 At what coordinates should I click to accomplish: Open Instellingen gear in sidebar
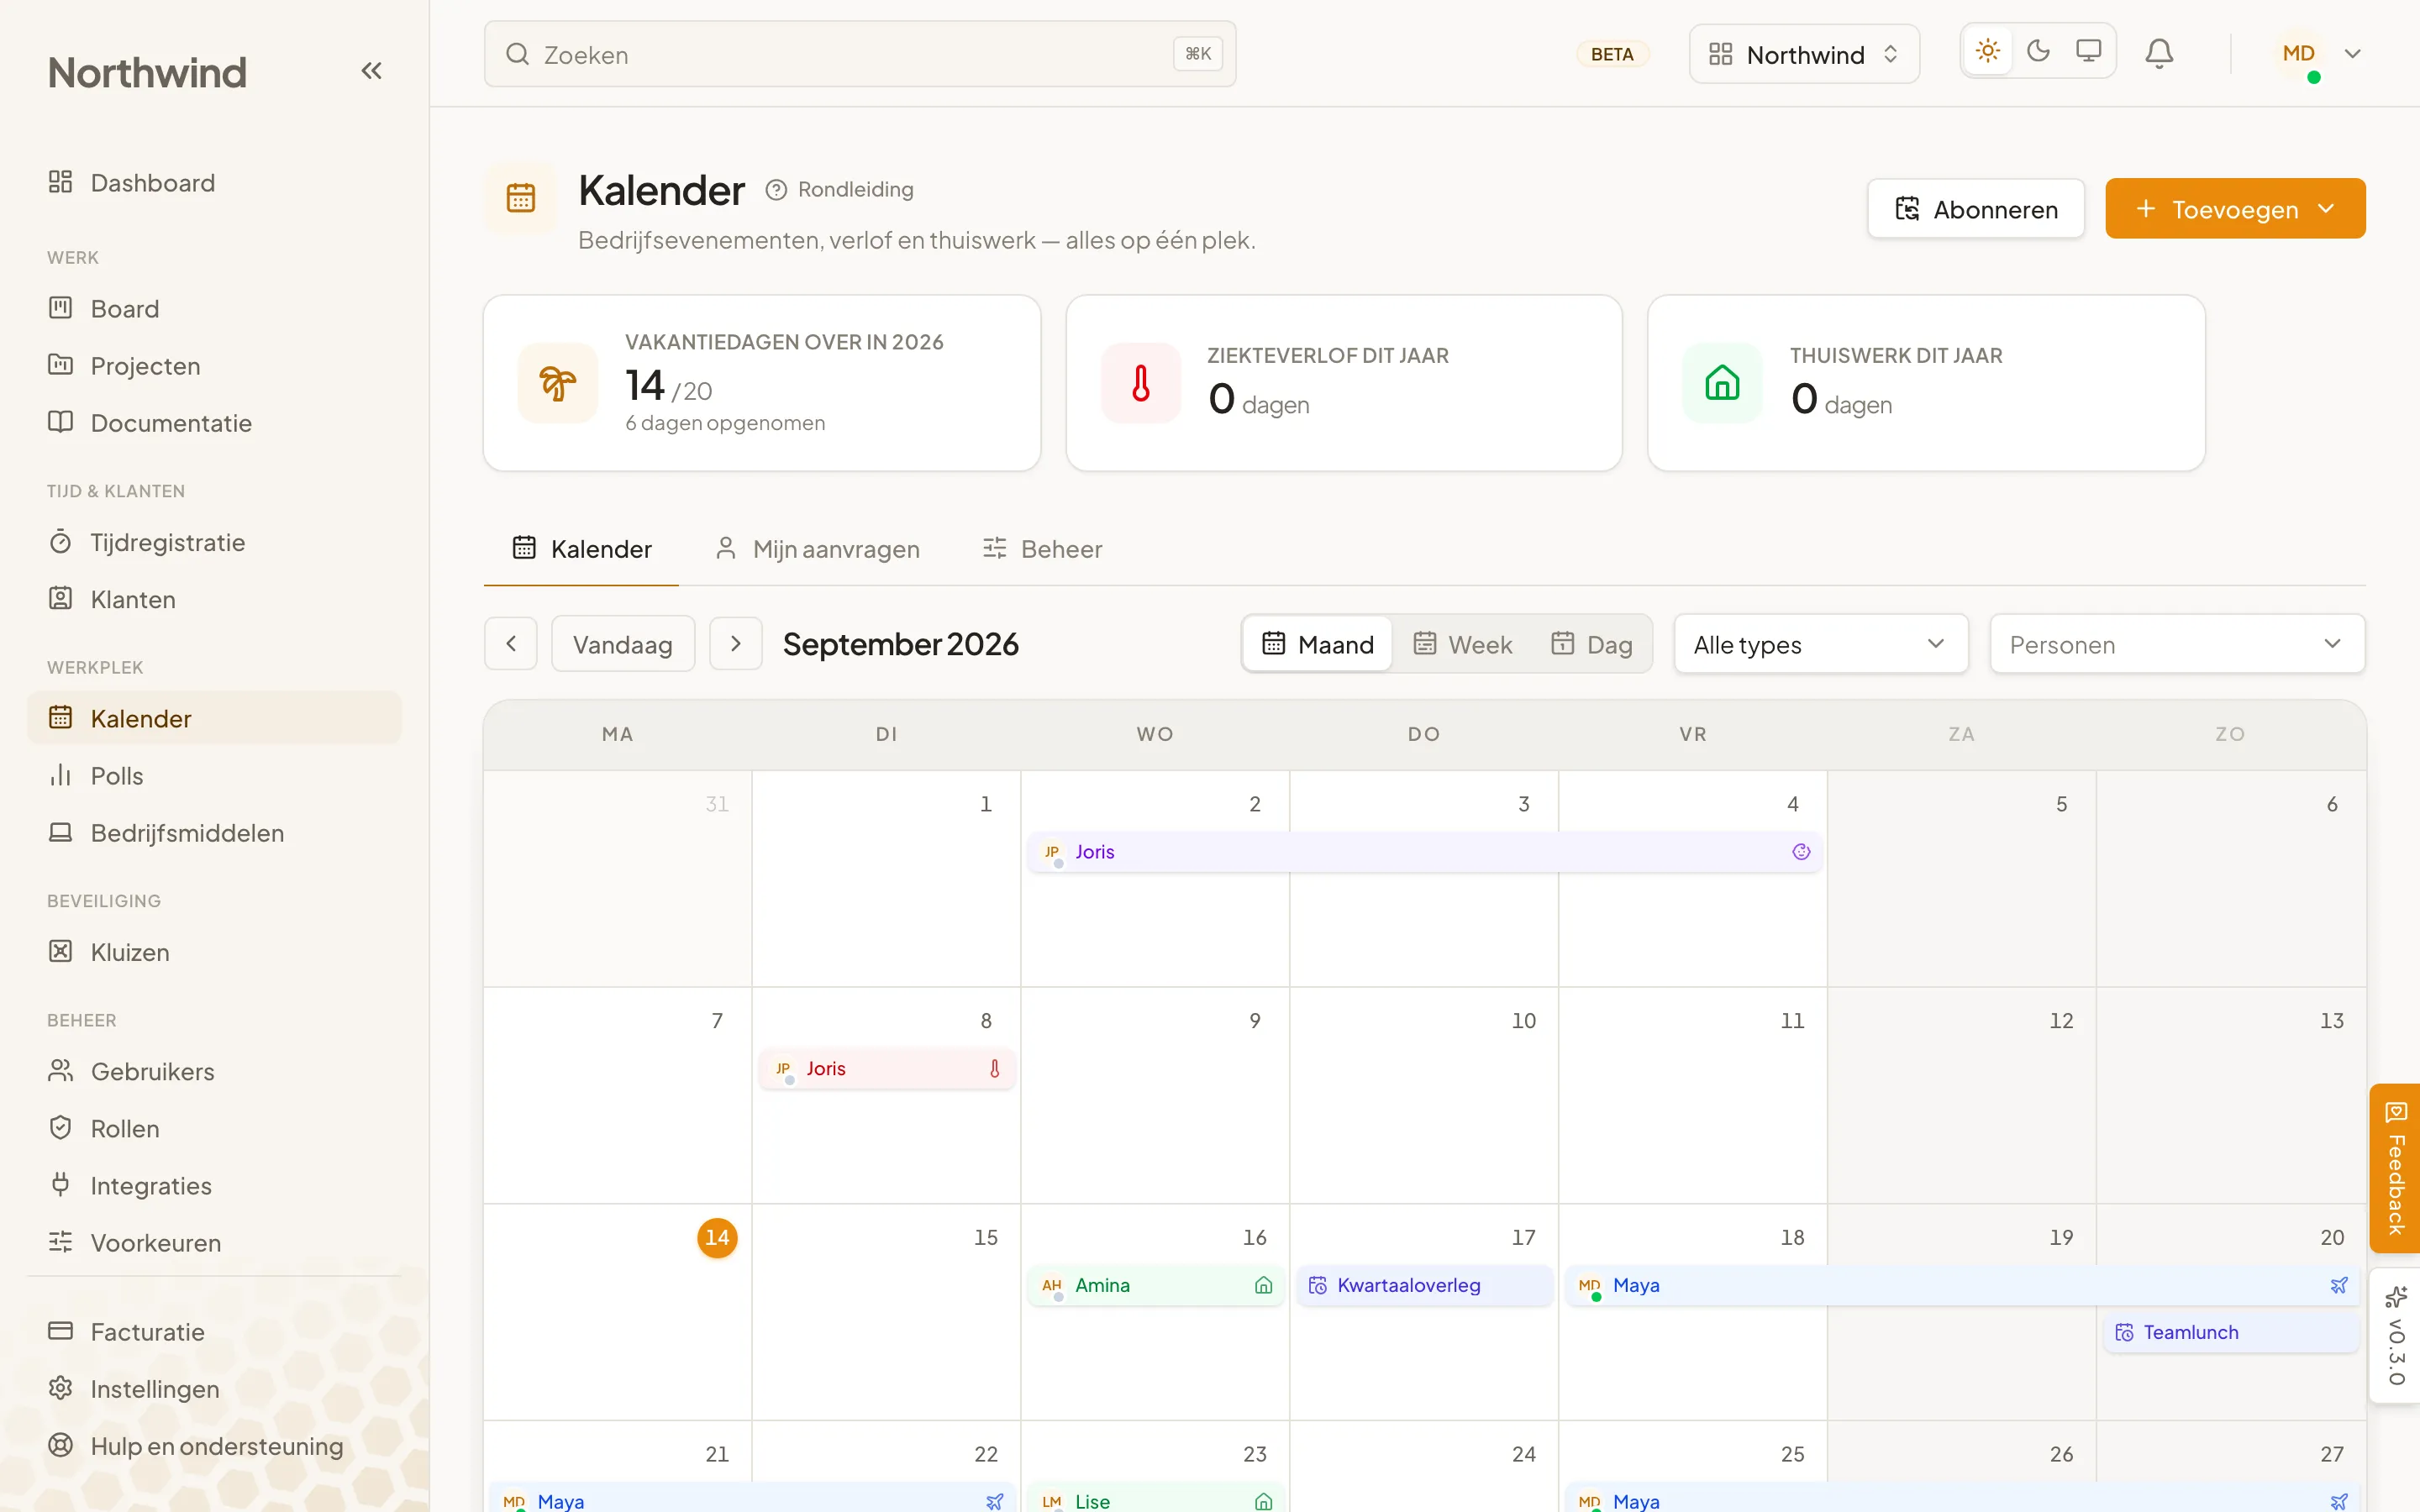(x=214, y=1389)
